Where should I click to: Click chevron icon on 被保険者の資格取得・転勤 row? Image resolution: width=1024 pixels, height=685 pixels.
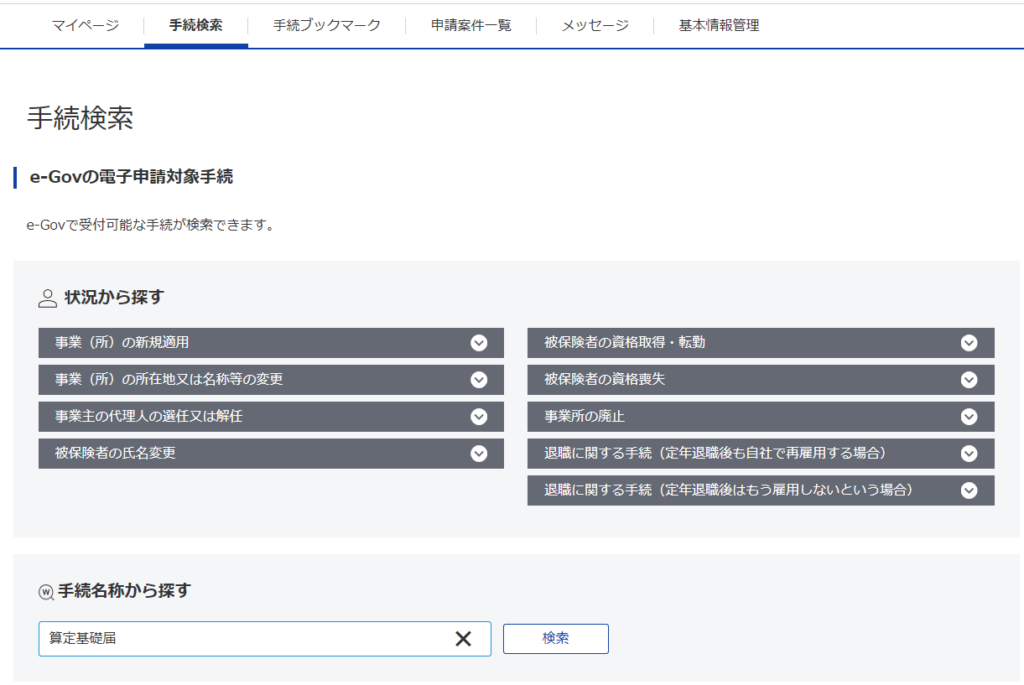click(968, 343)
